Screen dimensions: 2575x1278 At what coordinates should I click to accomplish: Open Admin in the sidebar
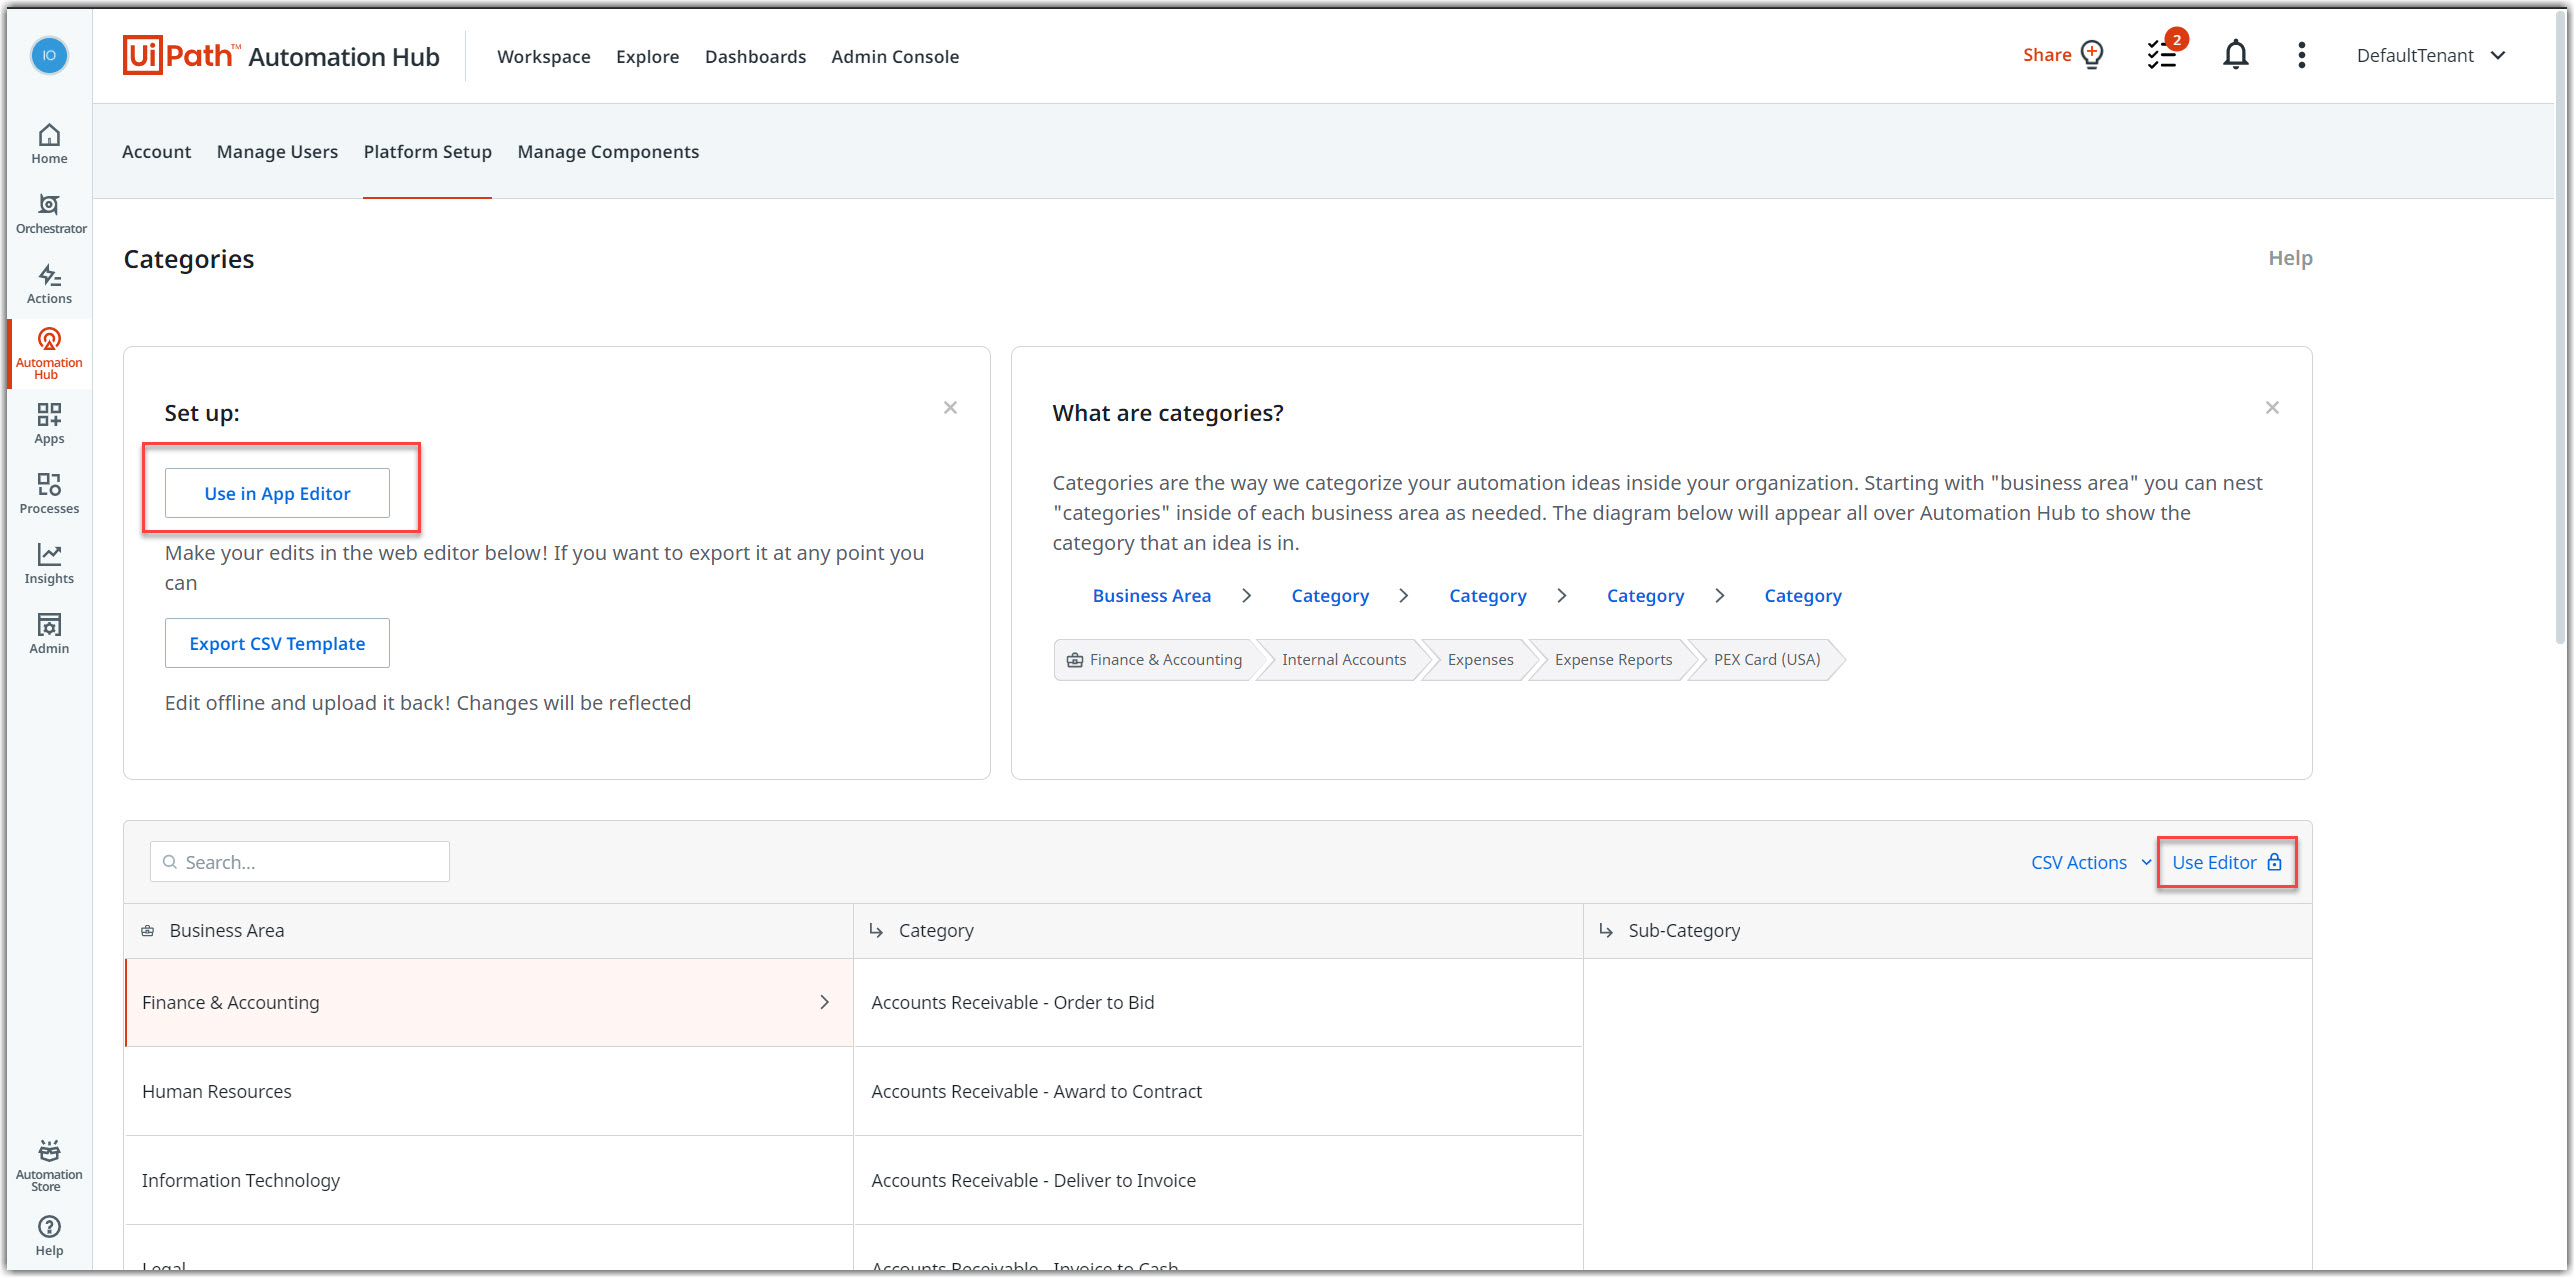(49, 634)
